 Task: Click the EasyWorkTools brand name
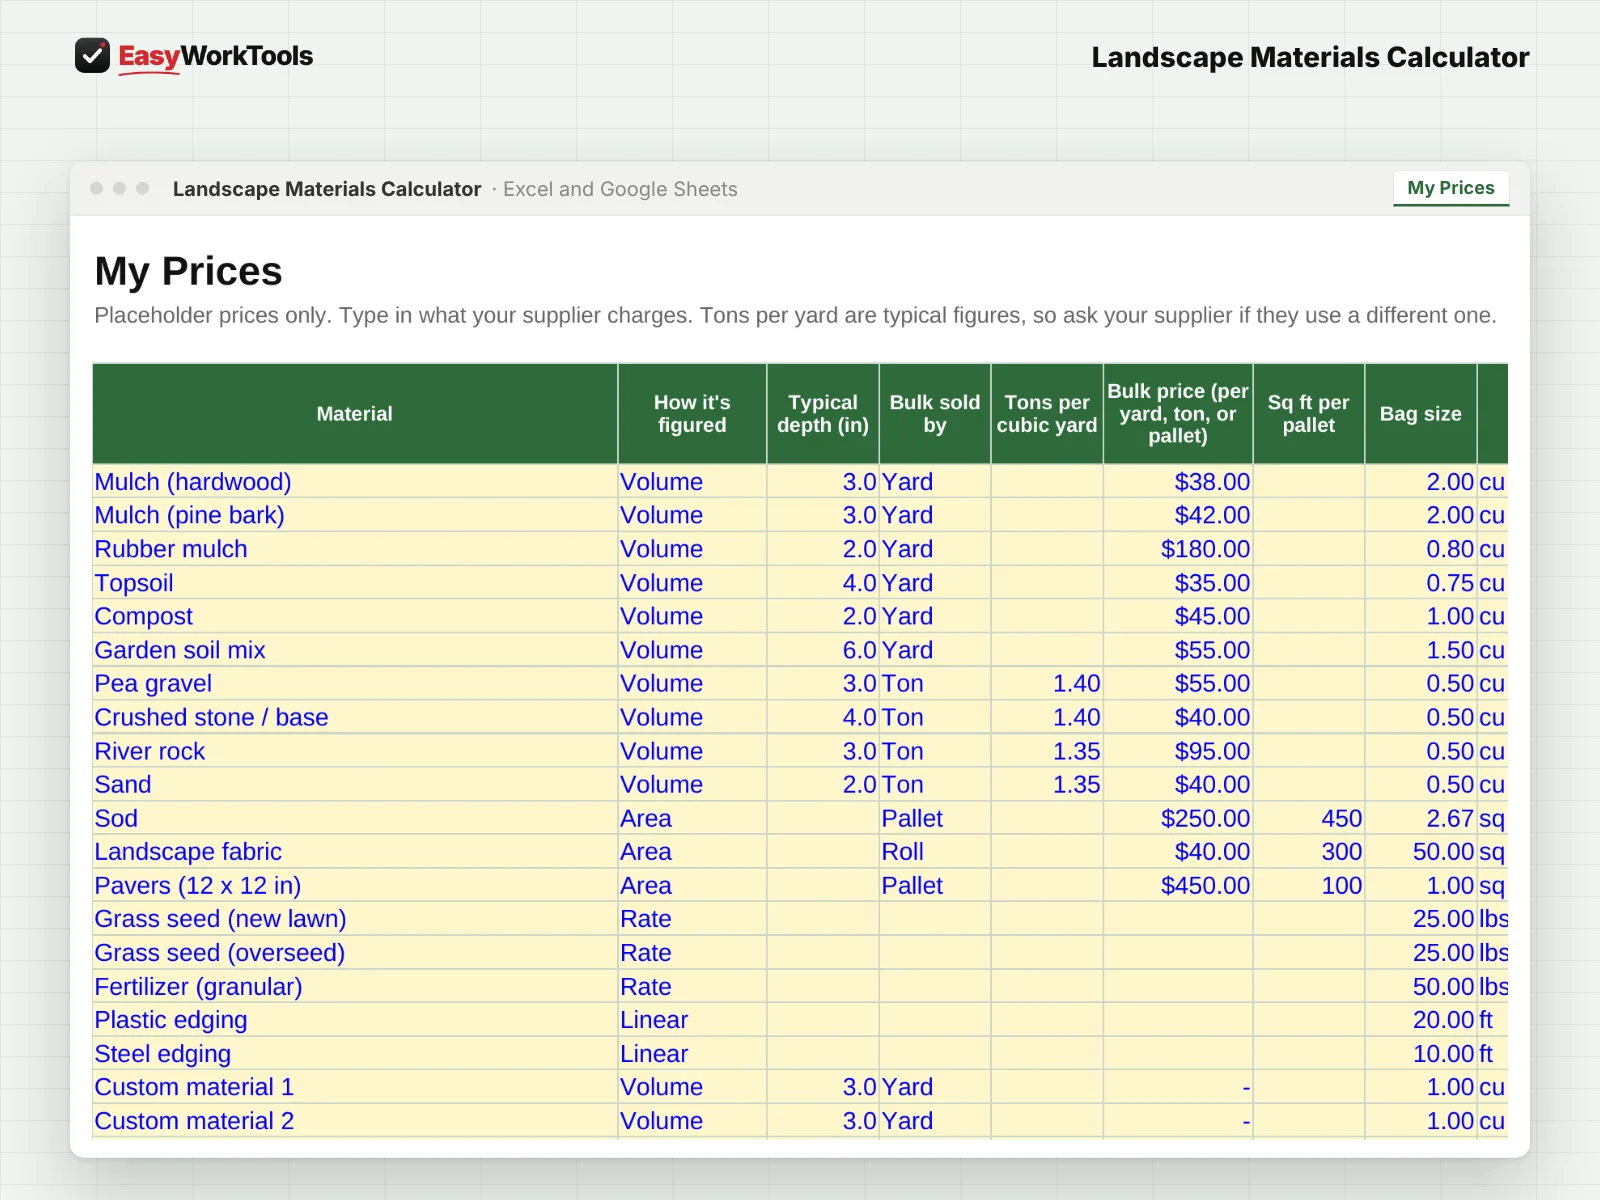click(216, 56)
